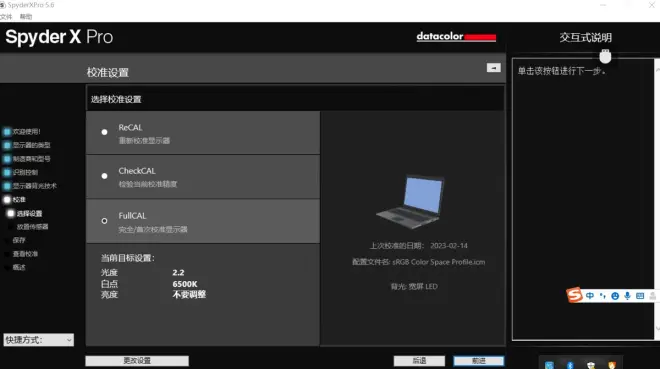660x369 pixels.
Task: Select the ReCAL radio option
Action: pos(104,132)
